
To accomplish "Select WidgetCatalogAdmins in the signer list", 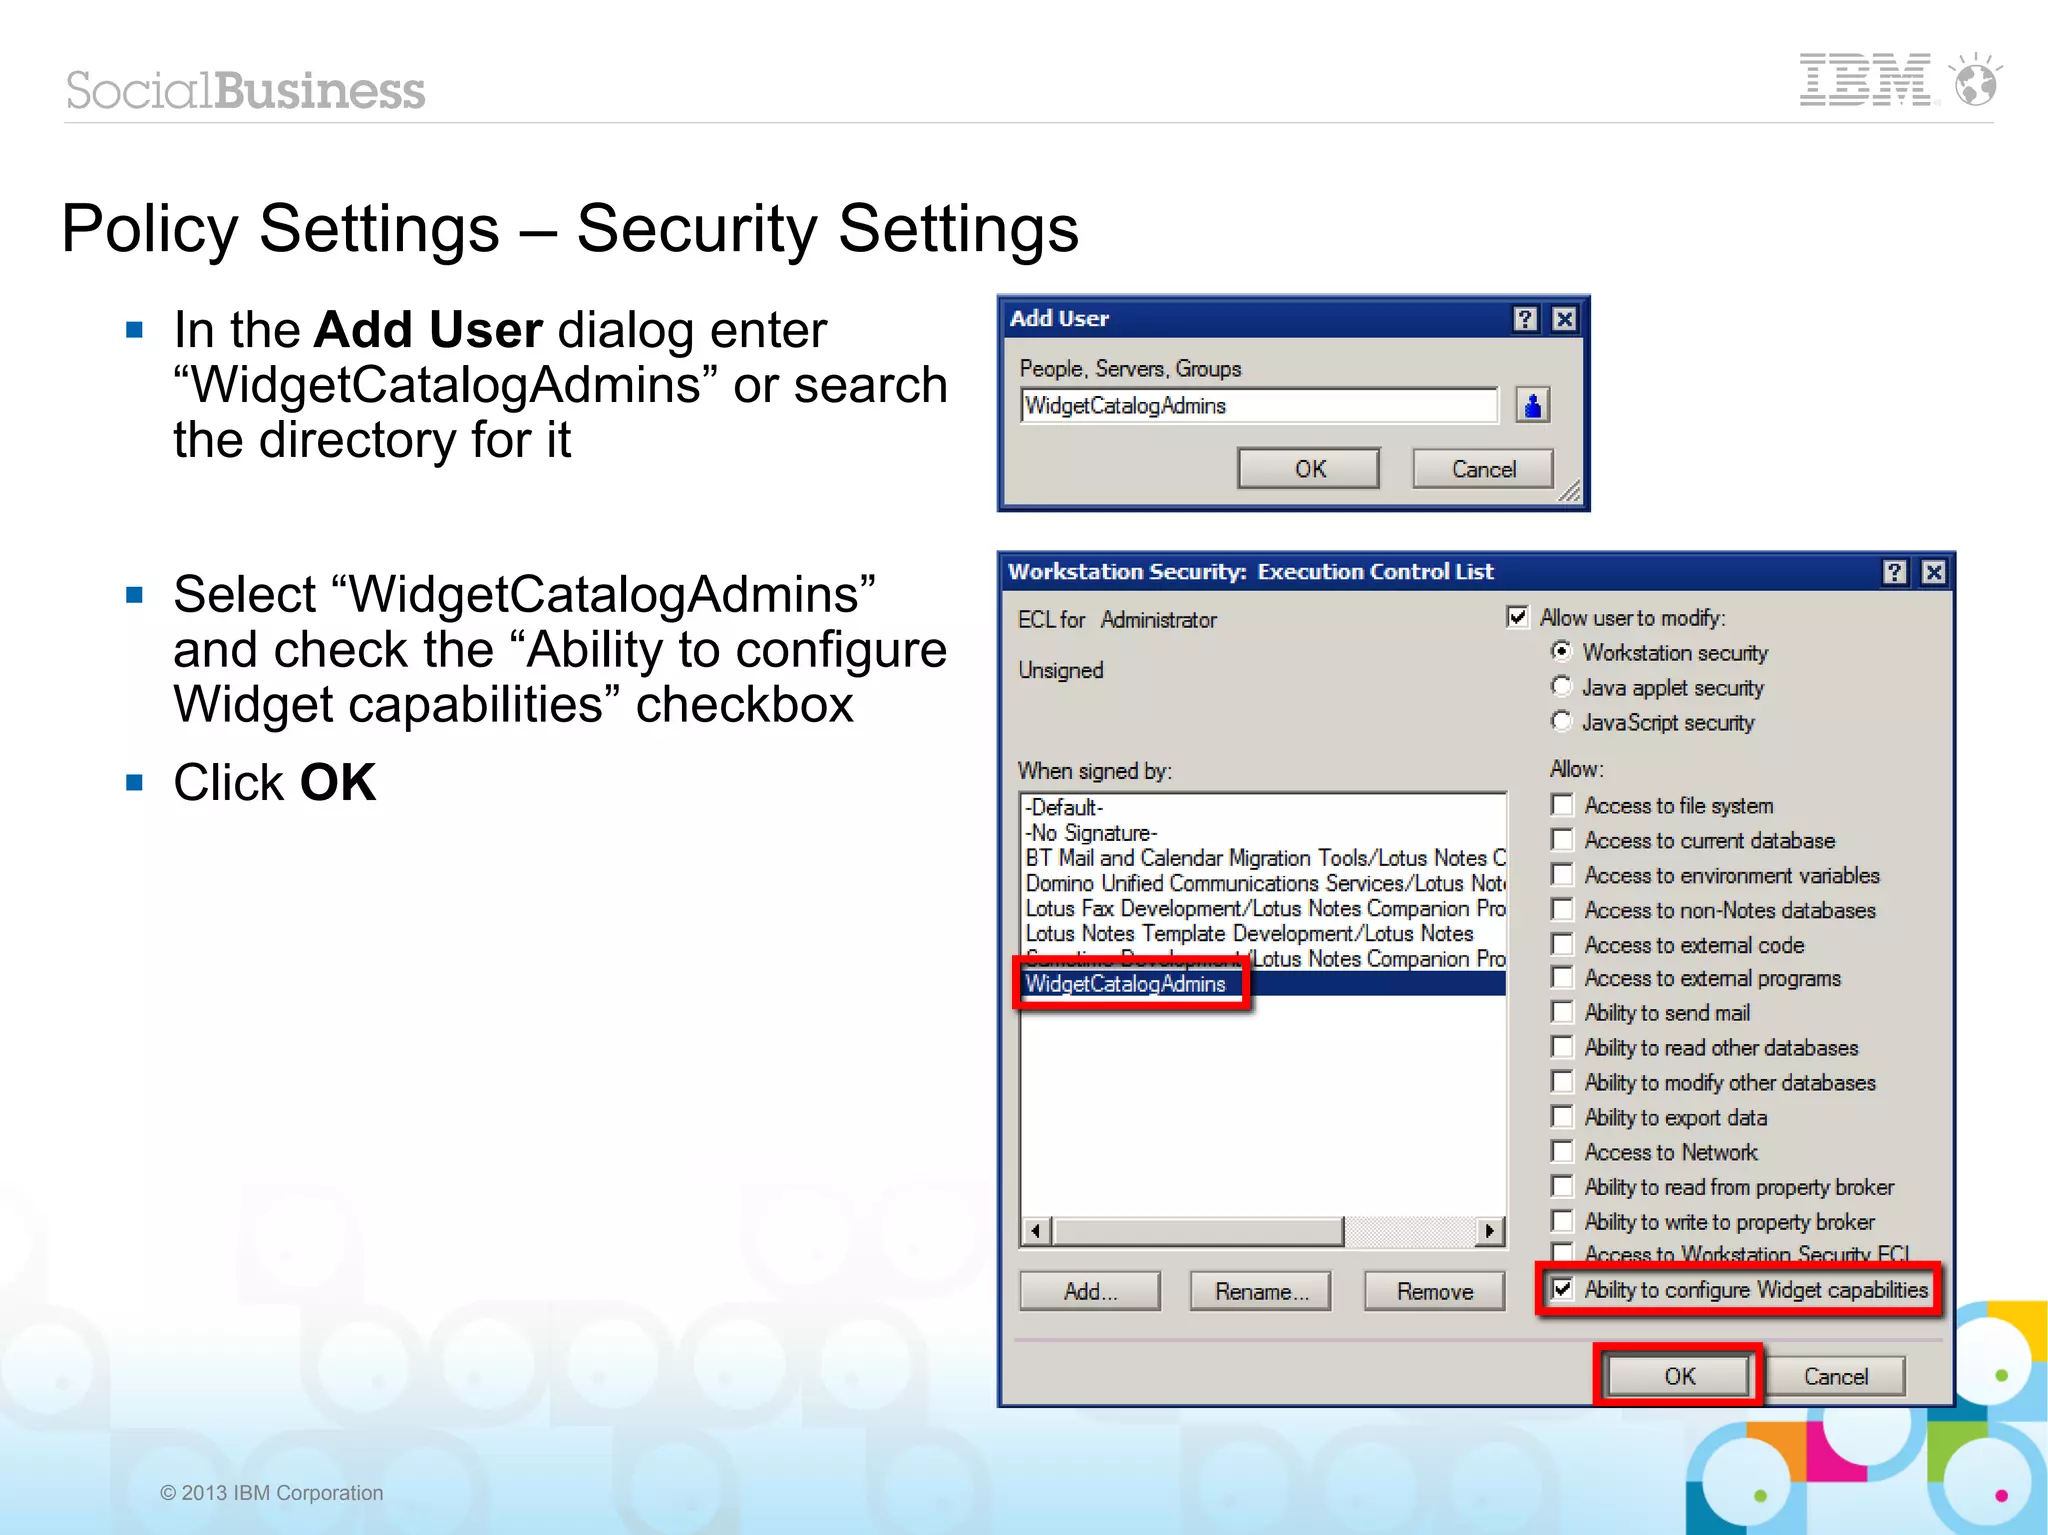I will coord(1264,983).
